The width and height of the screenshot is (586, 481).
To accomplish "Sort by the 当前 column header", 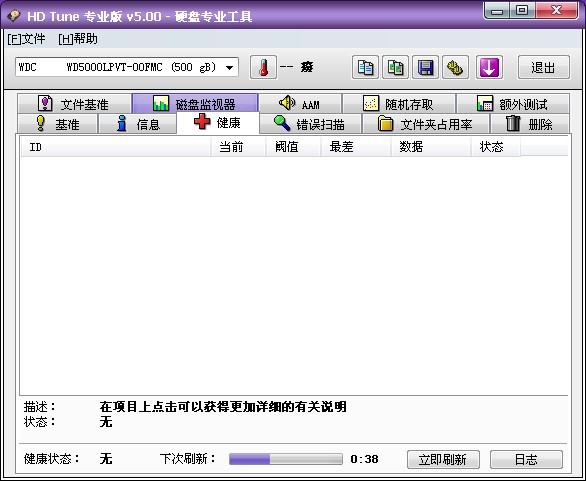I will pyautogui.click(x=238, y=147).
